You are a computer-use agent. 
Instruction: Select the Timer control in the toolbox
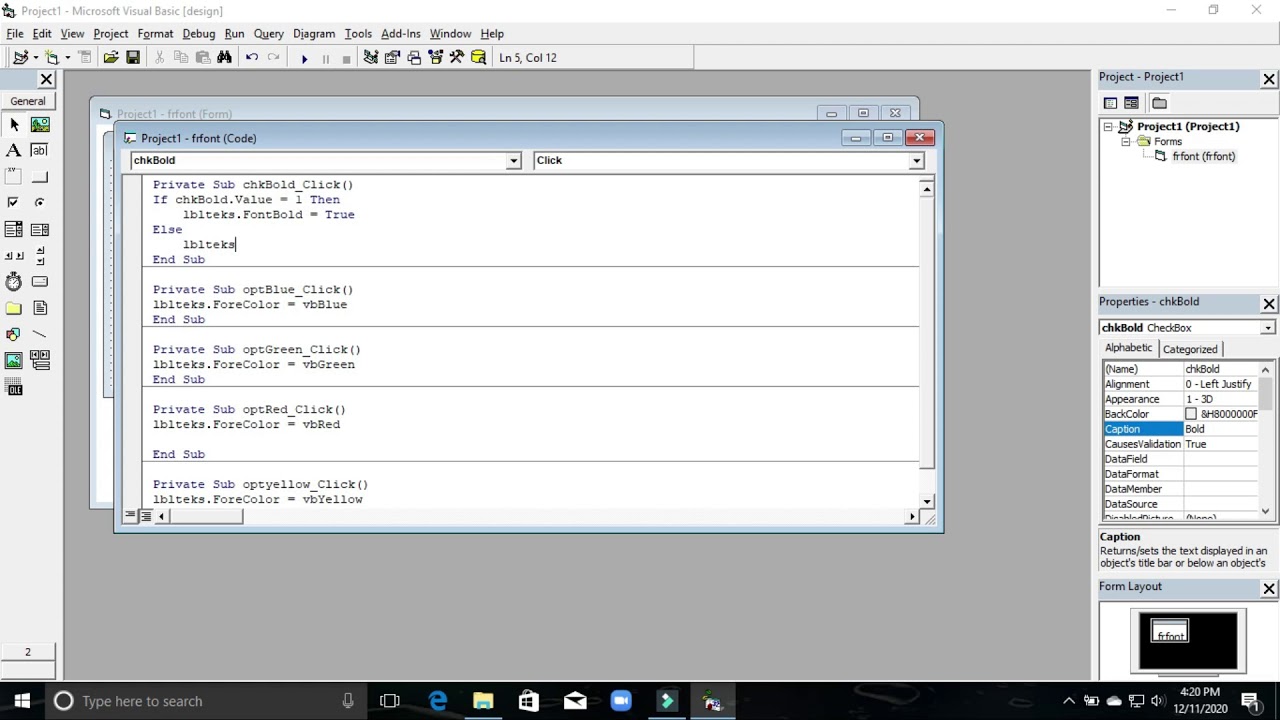[x=14, y=282]
